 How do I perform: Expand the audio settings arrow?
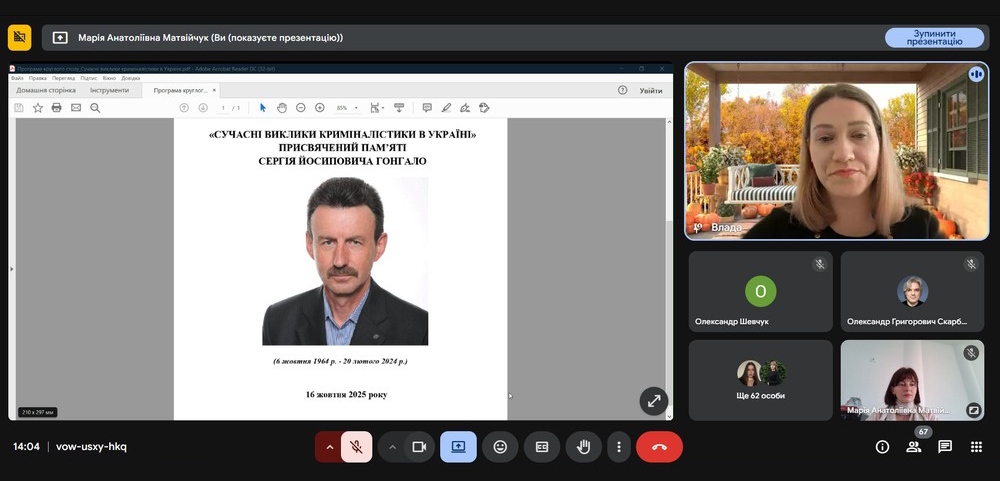328,447
